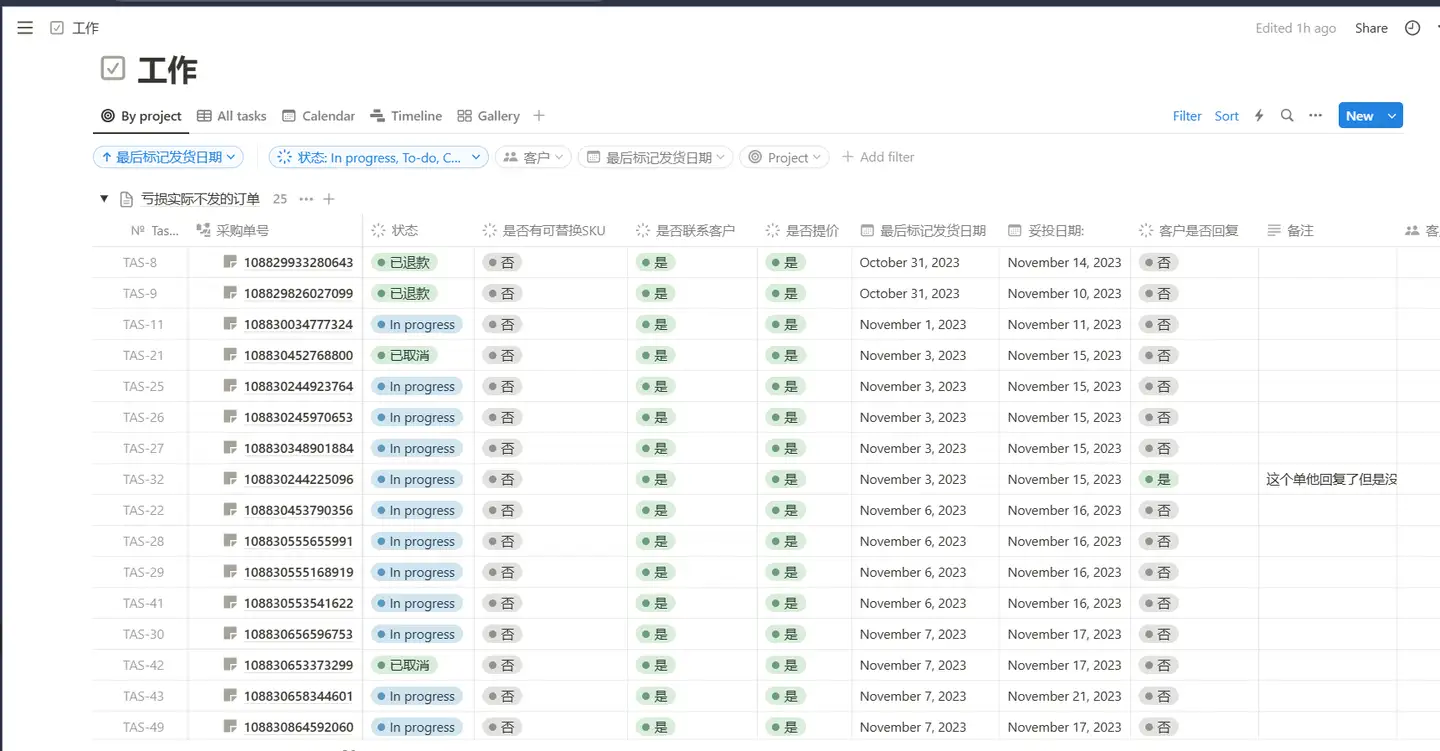
Task: Open the New button dropdown arrow
Action: (x=1392, y=116)
